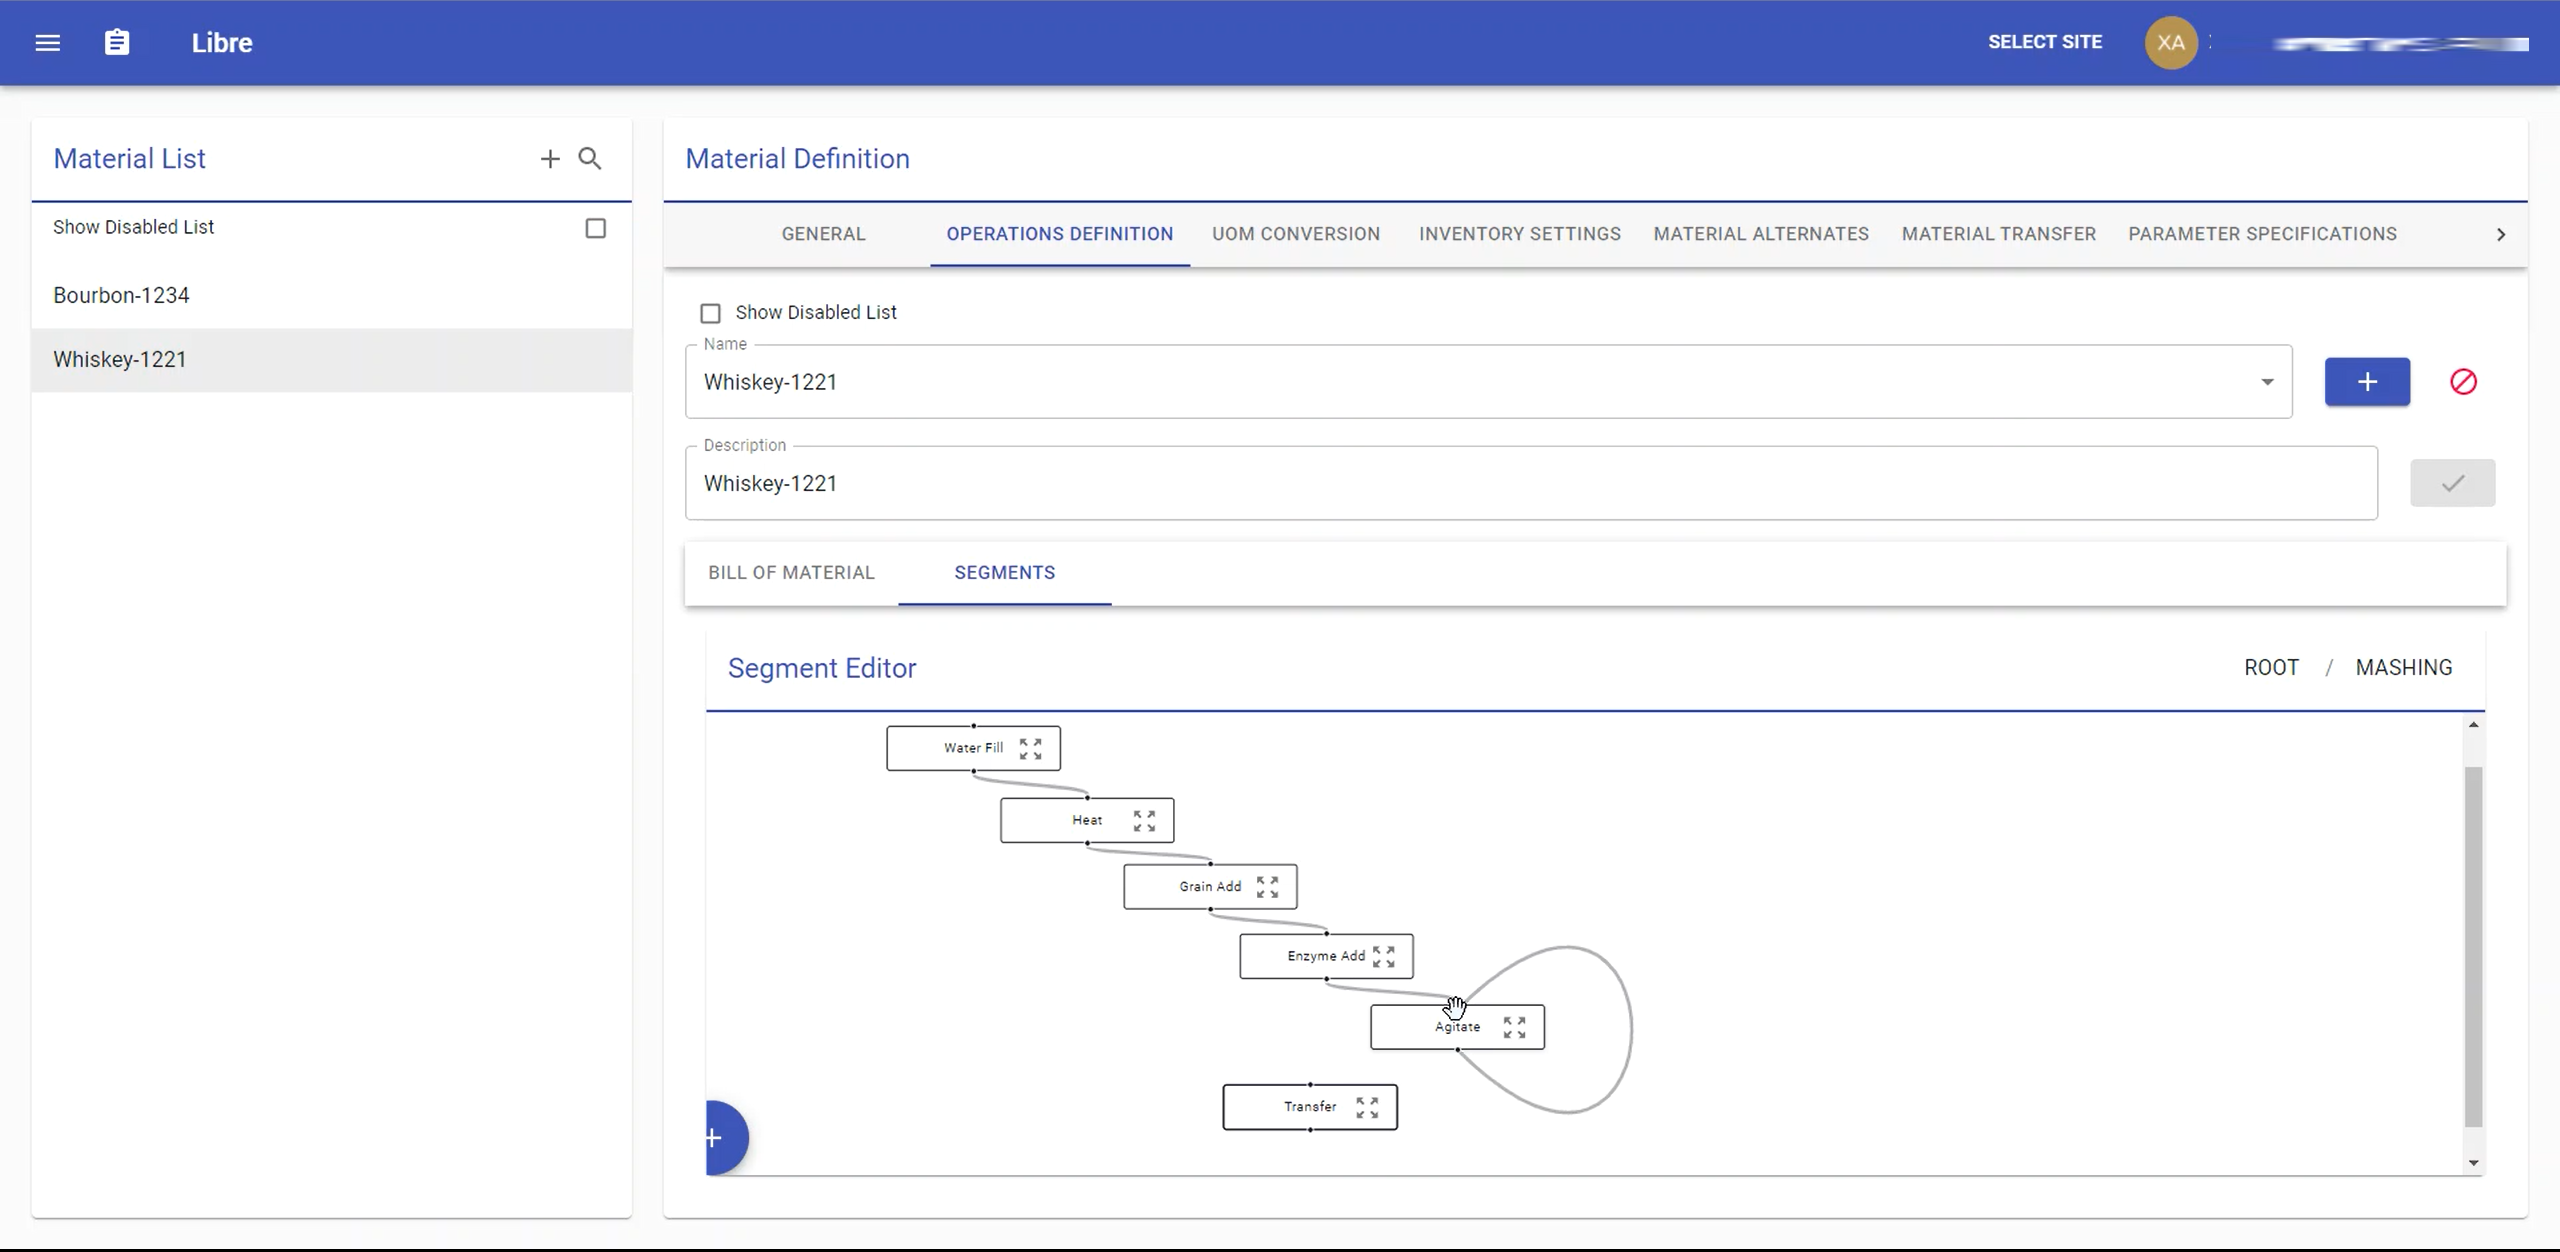Viewport: 2560px width, 1252px height.
Task: Toggle Show Disabled List in Operations Definition
Action: (x=710, y=313)
